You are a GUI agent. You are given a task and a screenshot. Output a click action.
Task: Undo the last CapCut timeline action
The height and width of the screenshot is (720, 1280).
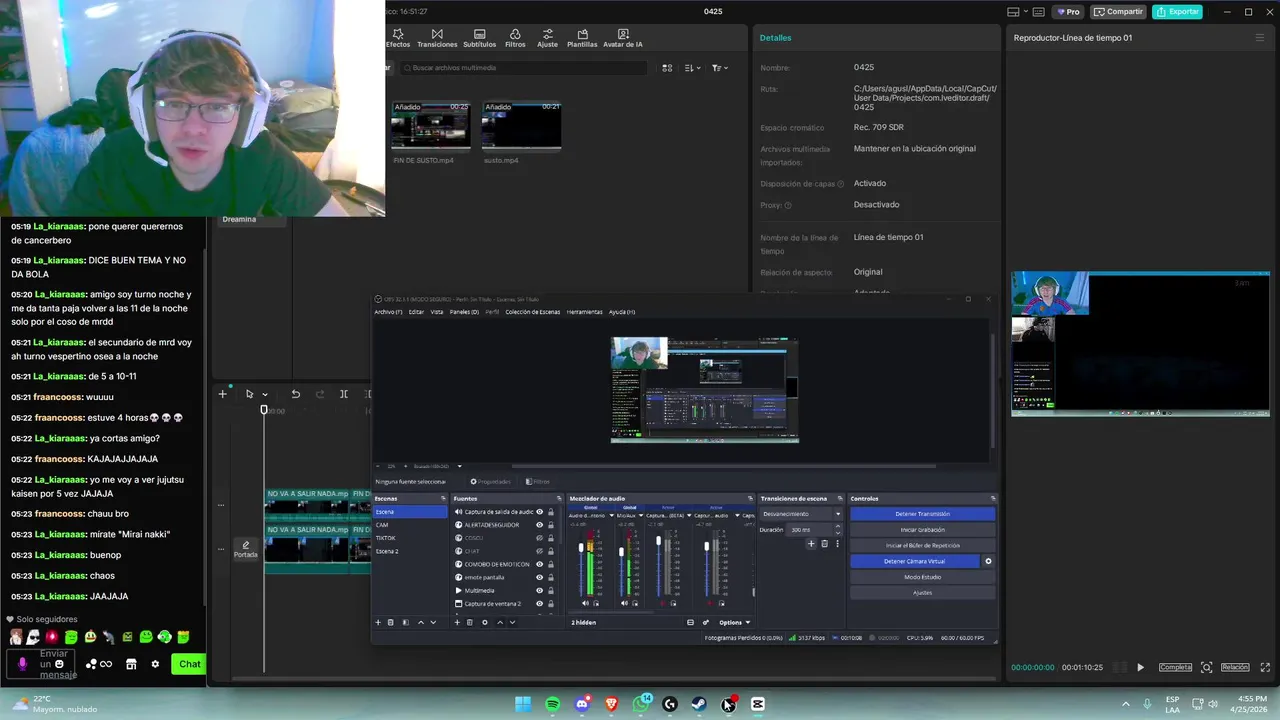pos(295,394)
